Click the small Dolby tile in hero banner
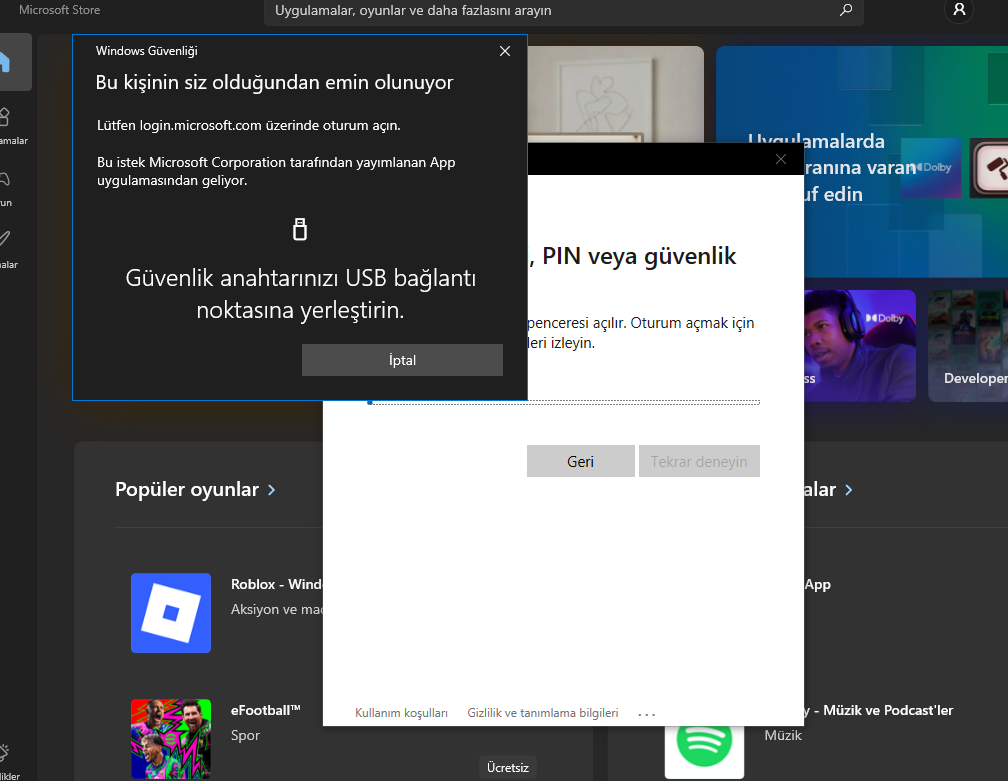This screenshot has height=781, width=1008. (930, 168)
